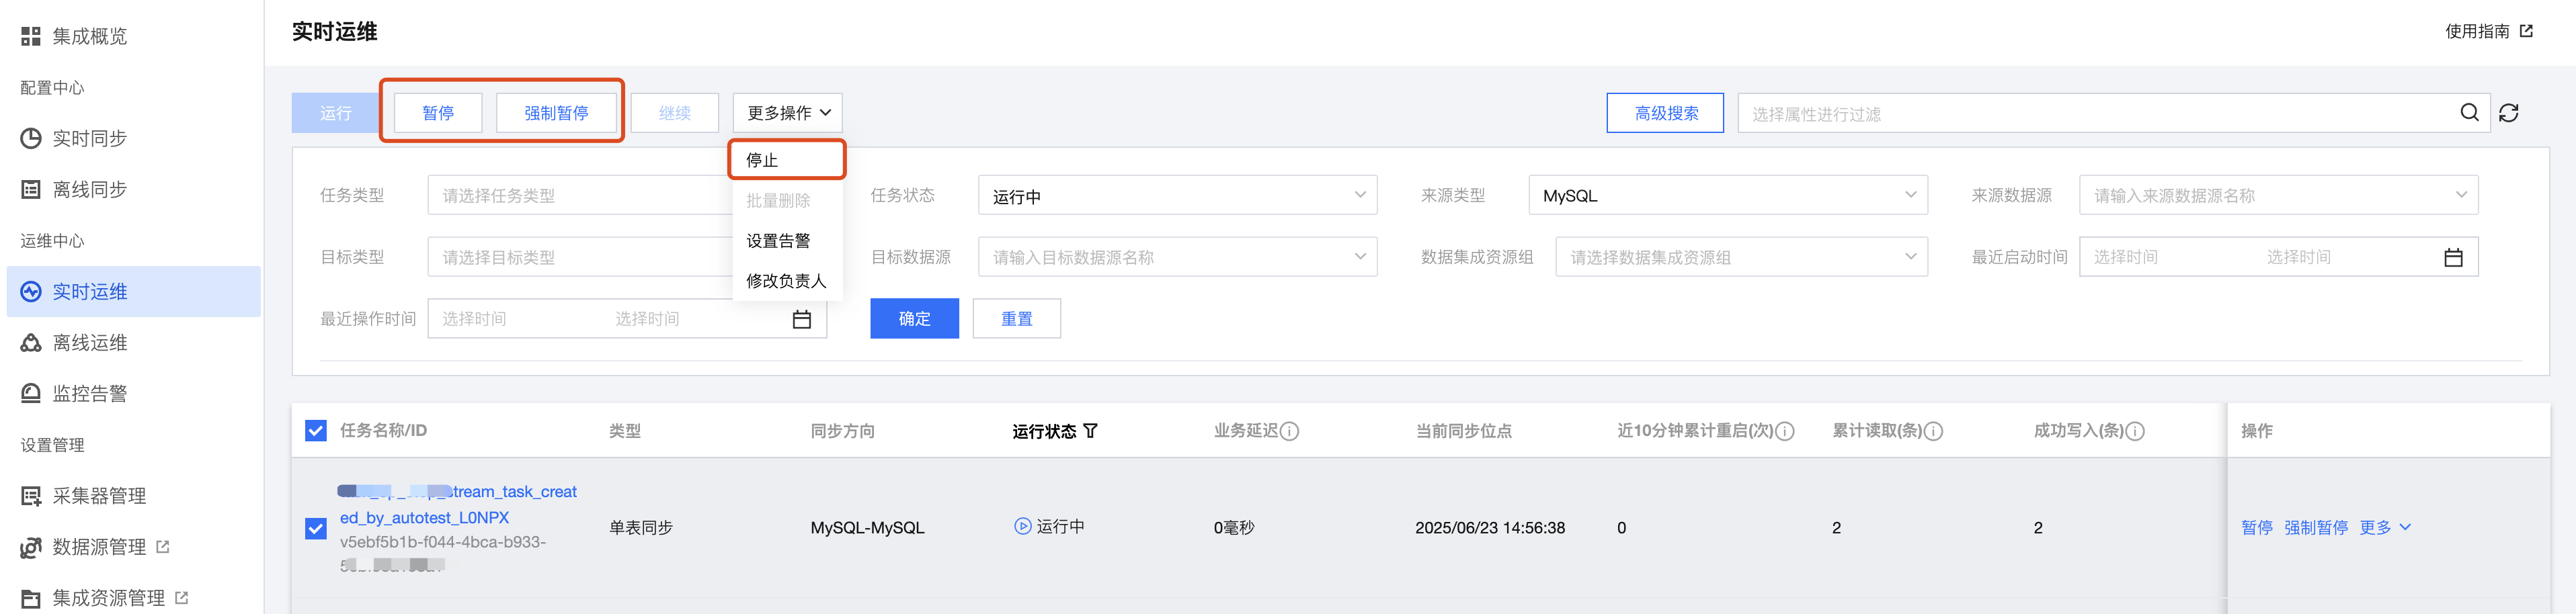Click the 采集器管理 icon in sidebar
2576x614 pixels.
click(31, 496)
